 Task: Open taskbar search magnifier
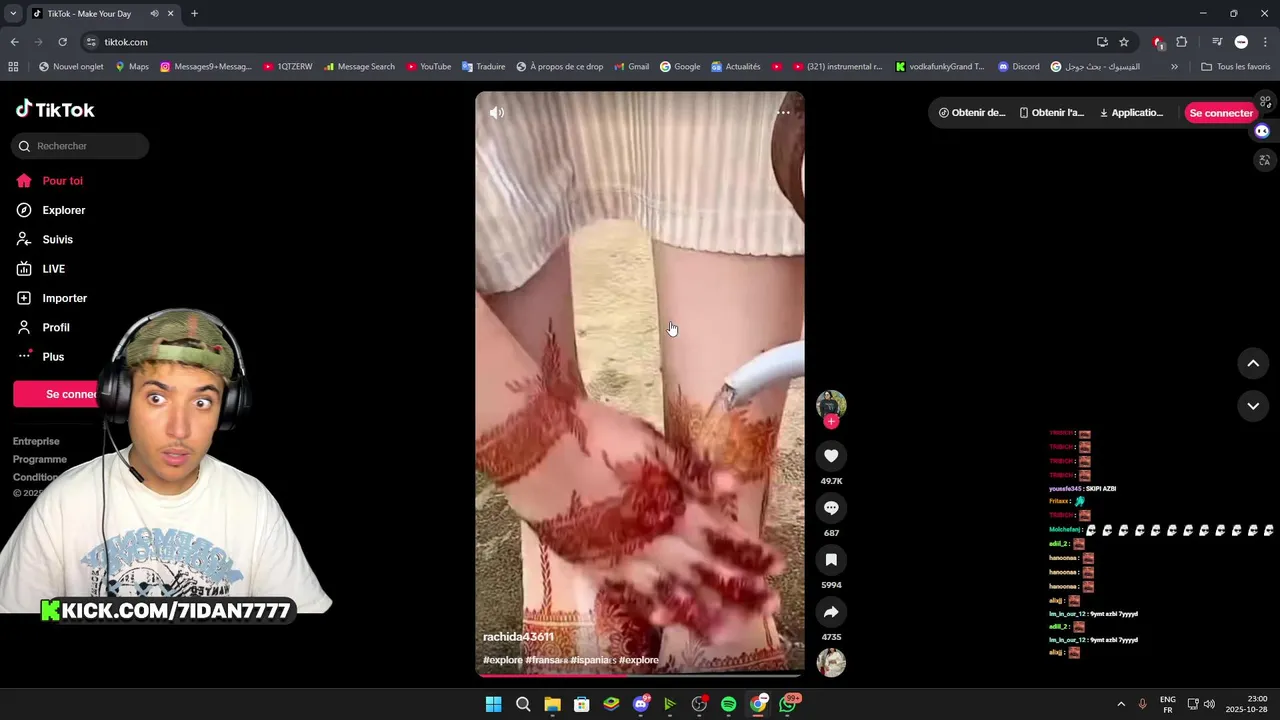click(x=523, y=704)
